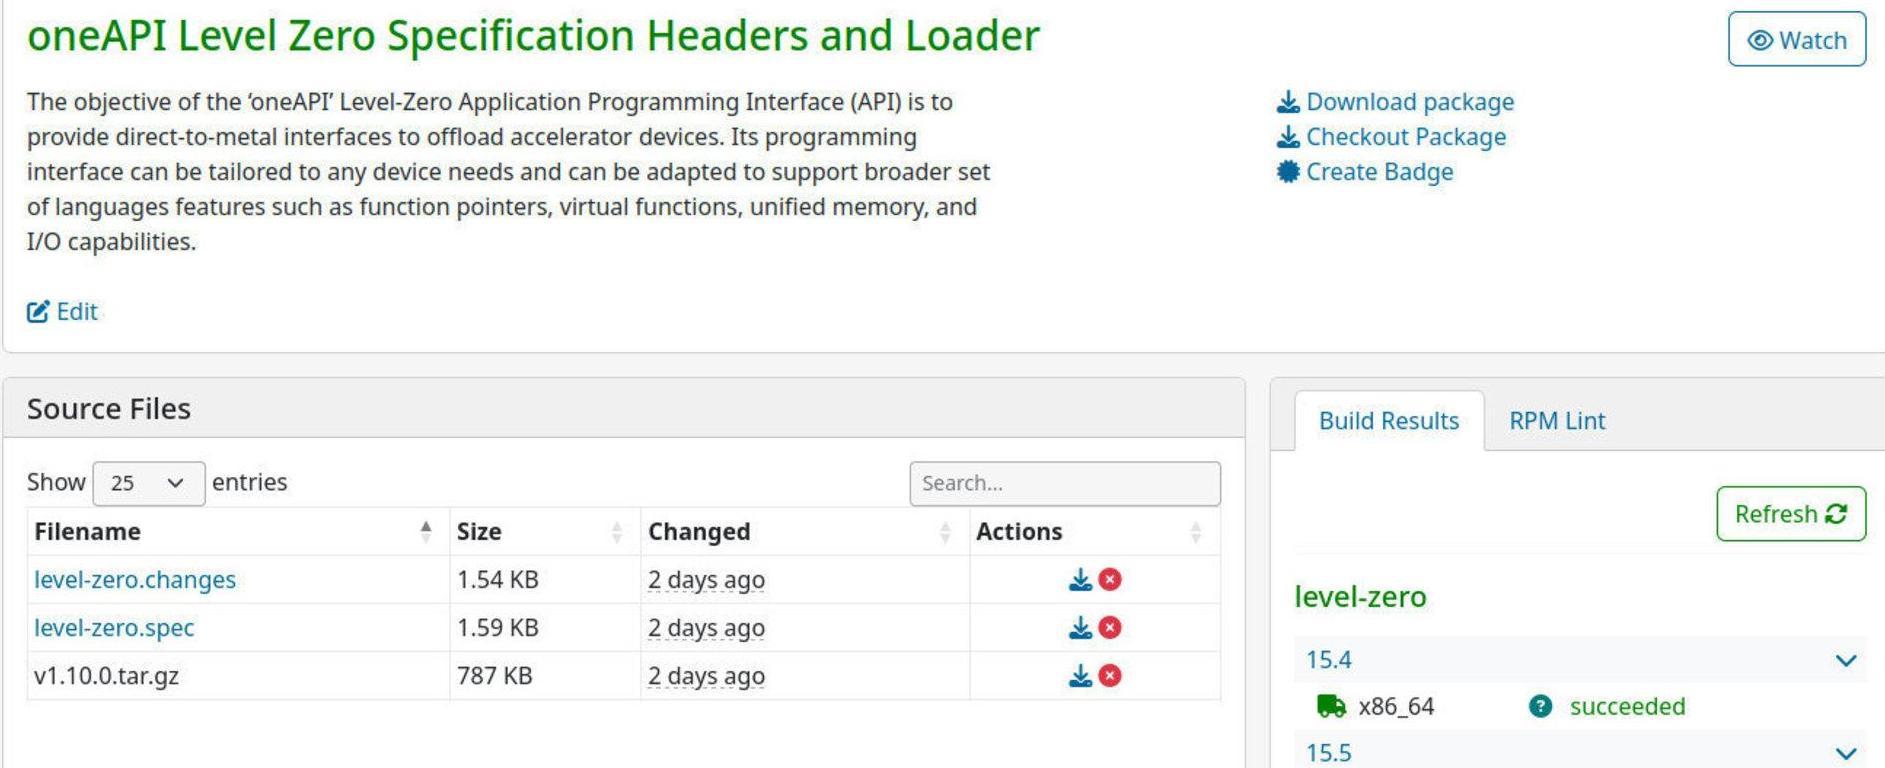Switch to the Build Results tab
Viewport: 1885px width, 768px height.
1389,421
